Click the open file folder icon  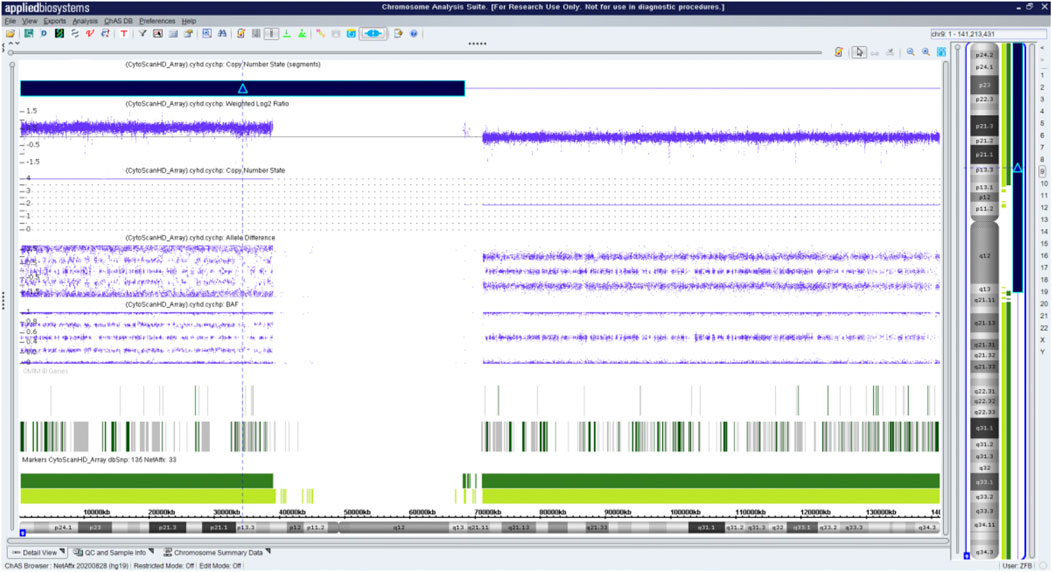click(10, 34)
